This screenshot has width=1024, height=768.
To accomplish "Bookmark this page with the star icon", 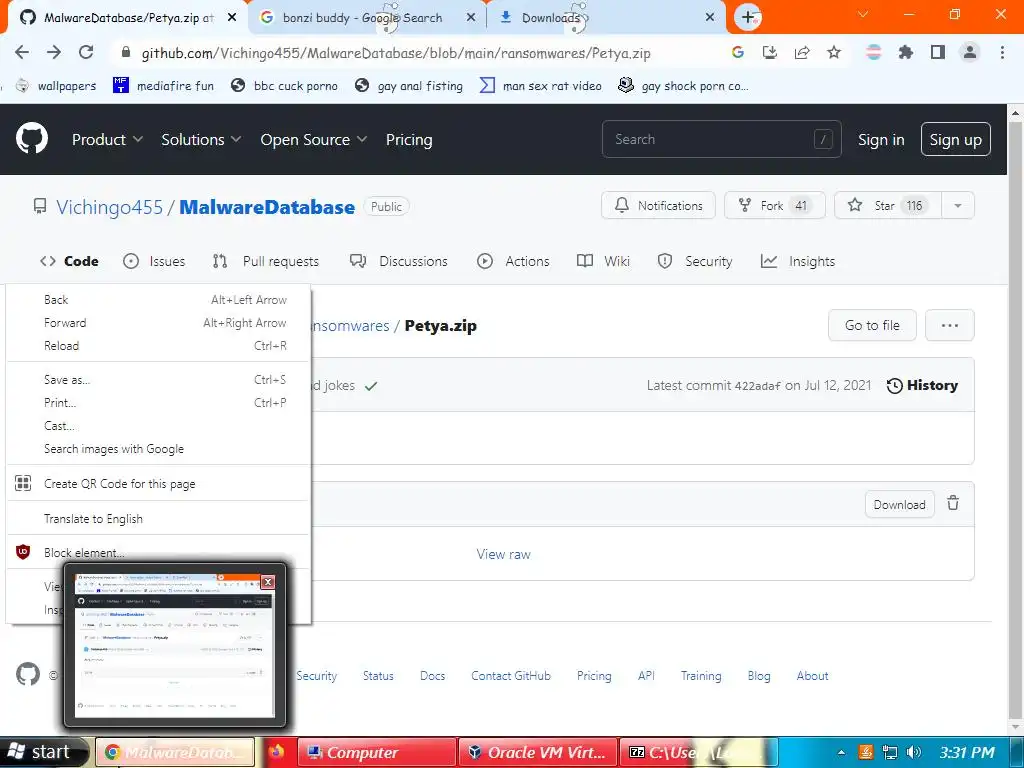I will (834, 52).
